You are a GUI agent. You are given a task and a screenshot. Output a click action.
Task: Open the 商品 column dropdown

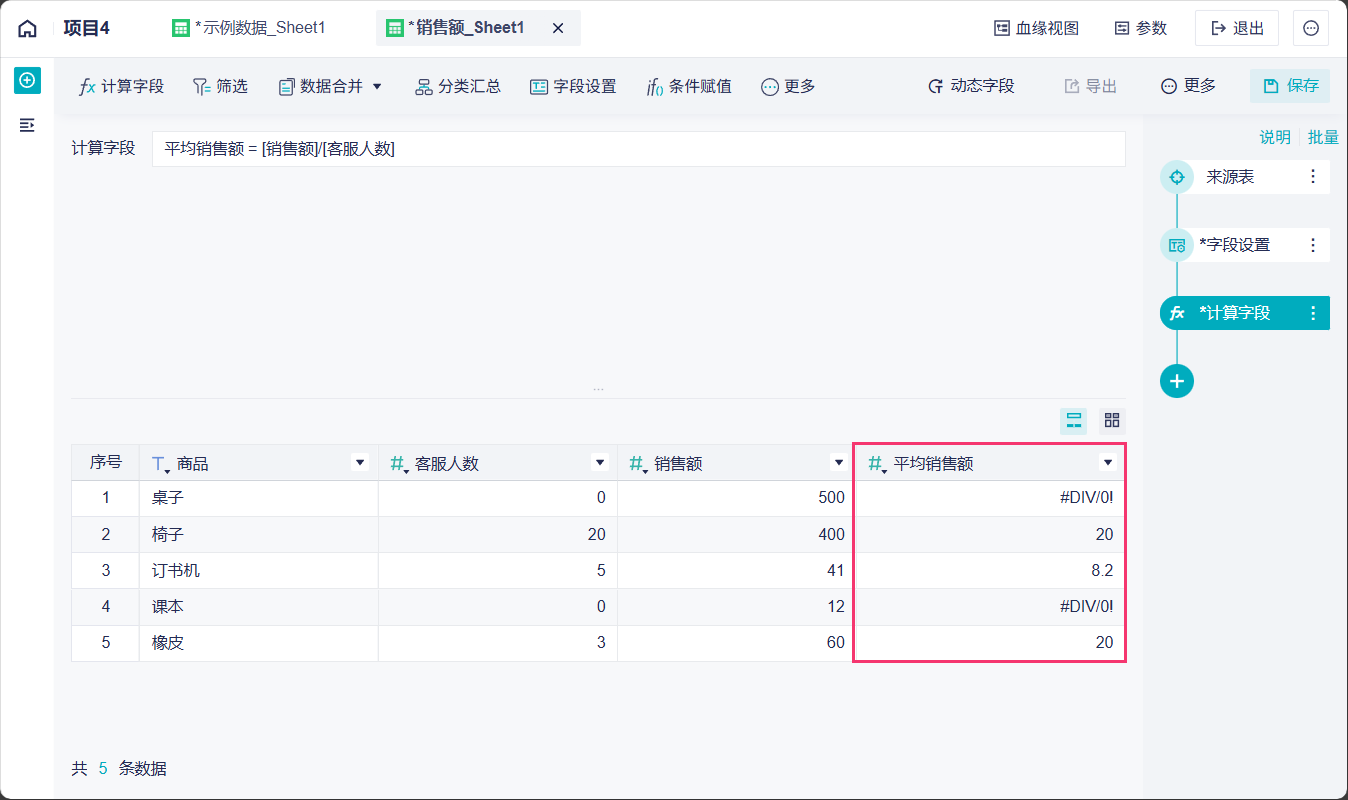pyautogui.click(x=360, y=462)
